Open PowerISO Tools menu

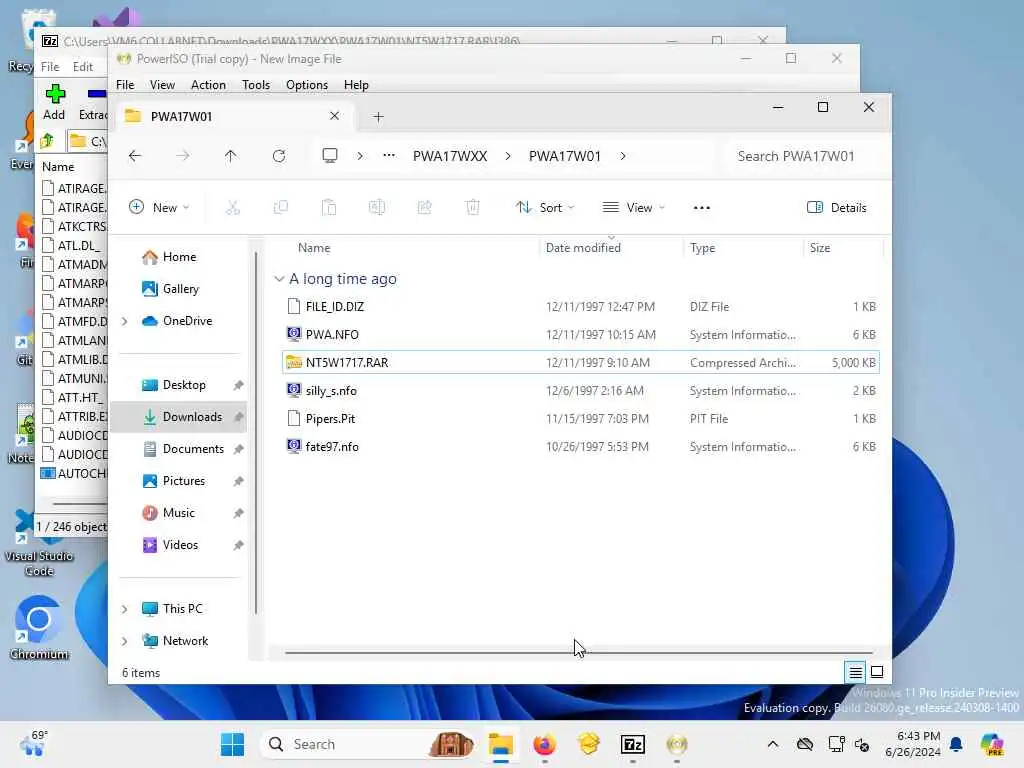click(256, 85)
